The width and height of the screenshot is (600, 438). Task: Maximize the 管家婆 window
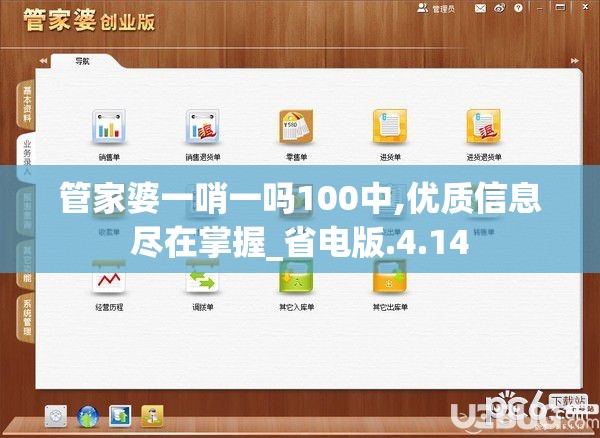pyautogui.click(x=561, y=8)
